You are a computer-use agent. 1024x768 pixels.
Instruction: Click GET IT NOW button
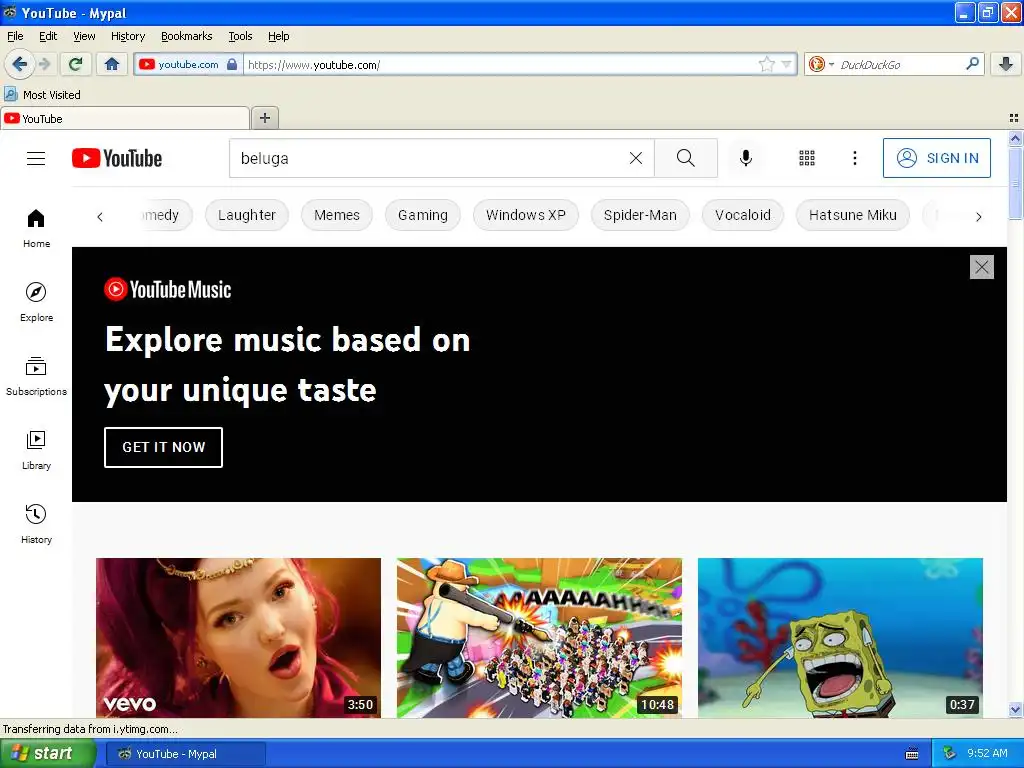[x=163, y=447]
